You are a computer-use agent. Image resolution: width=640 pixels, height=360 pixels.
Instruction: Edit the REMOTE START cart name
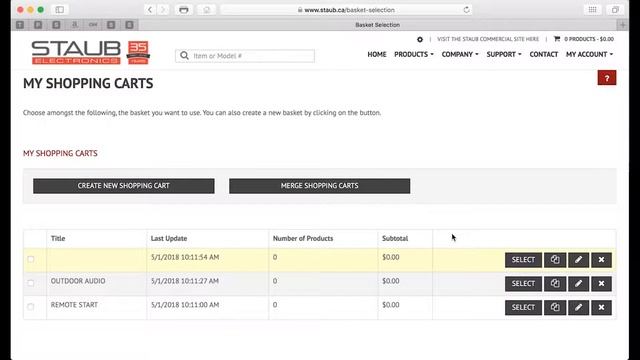pos(578,307)
